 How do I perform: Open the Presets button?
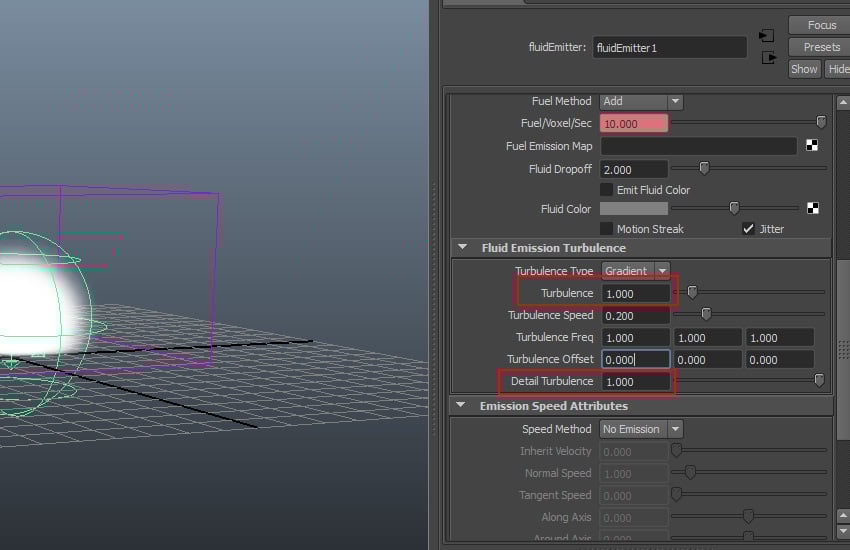coord(821,47)
